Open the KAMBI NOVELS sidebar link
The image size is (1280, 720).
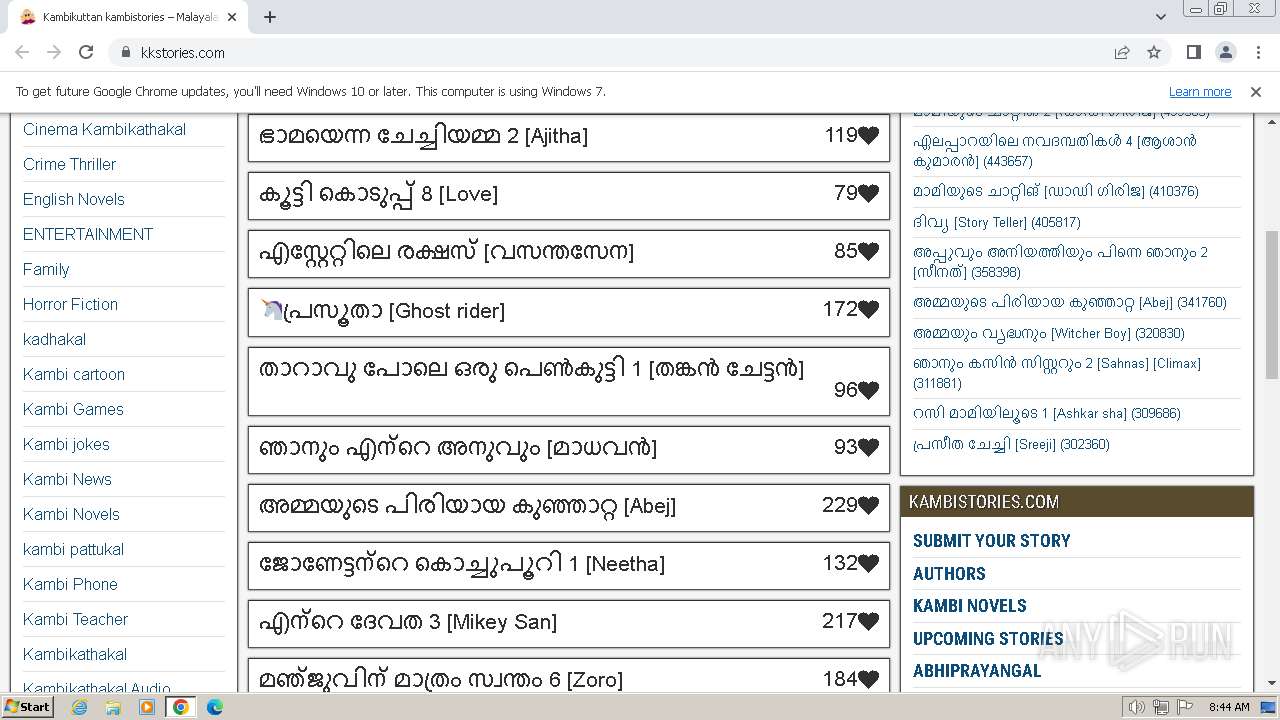(969, 606)
